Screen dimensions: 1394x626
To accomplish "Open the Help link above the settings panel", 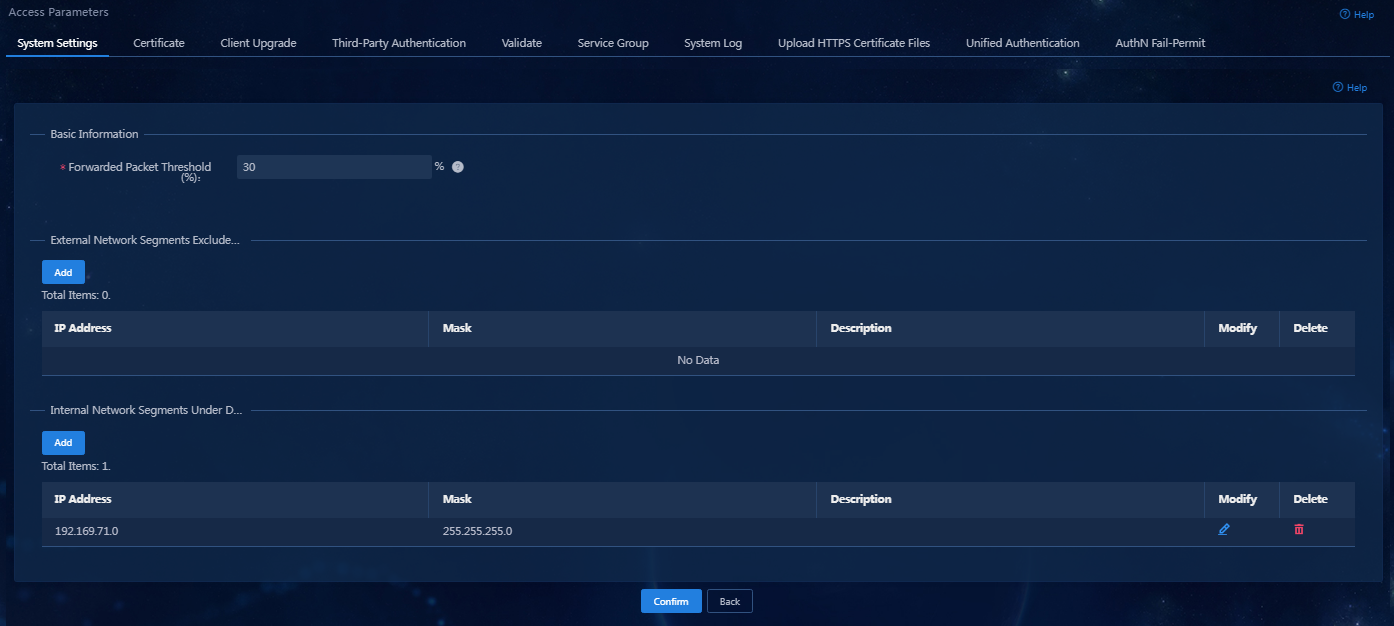I will (1350, 87).
